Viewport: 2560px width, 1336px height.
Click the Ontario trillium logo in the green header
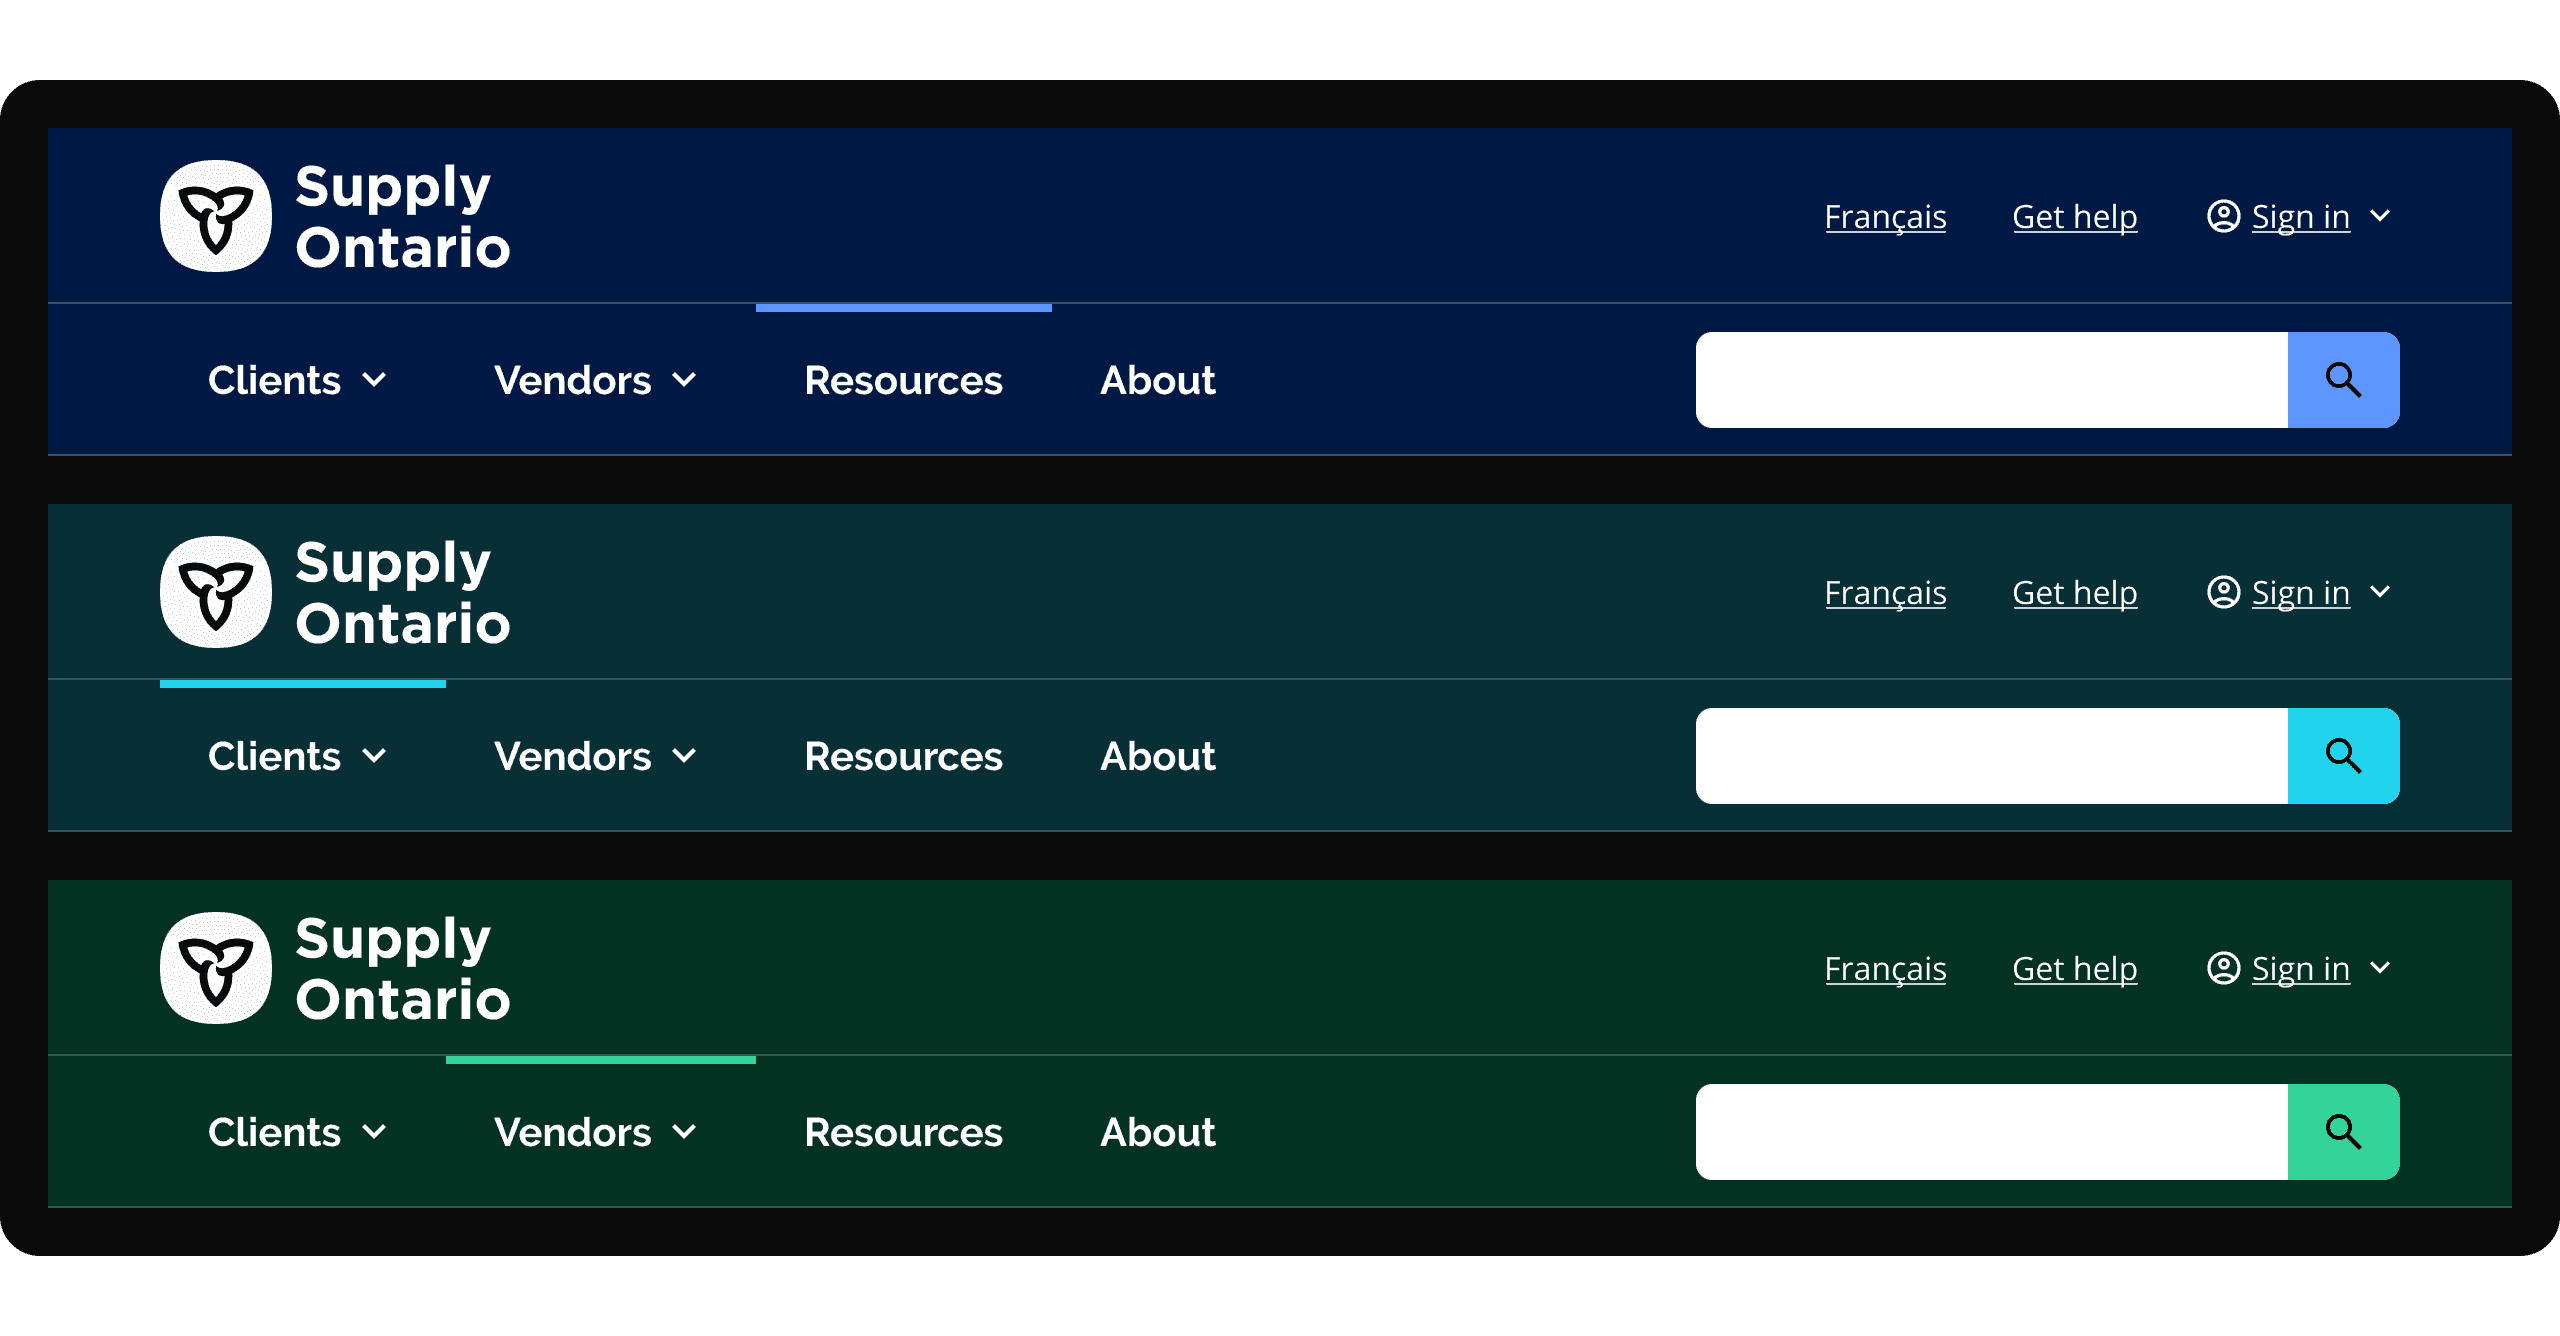pos(216,968)
